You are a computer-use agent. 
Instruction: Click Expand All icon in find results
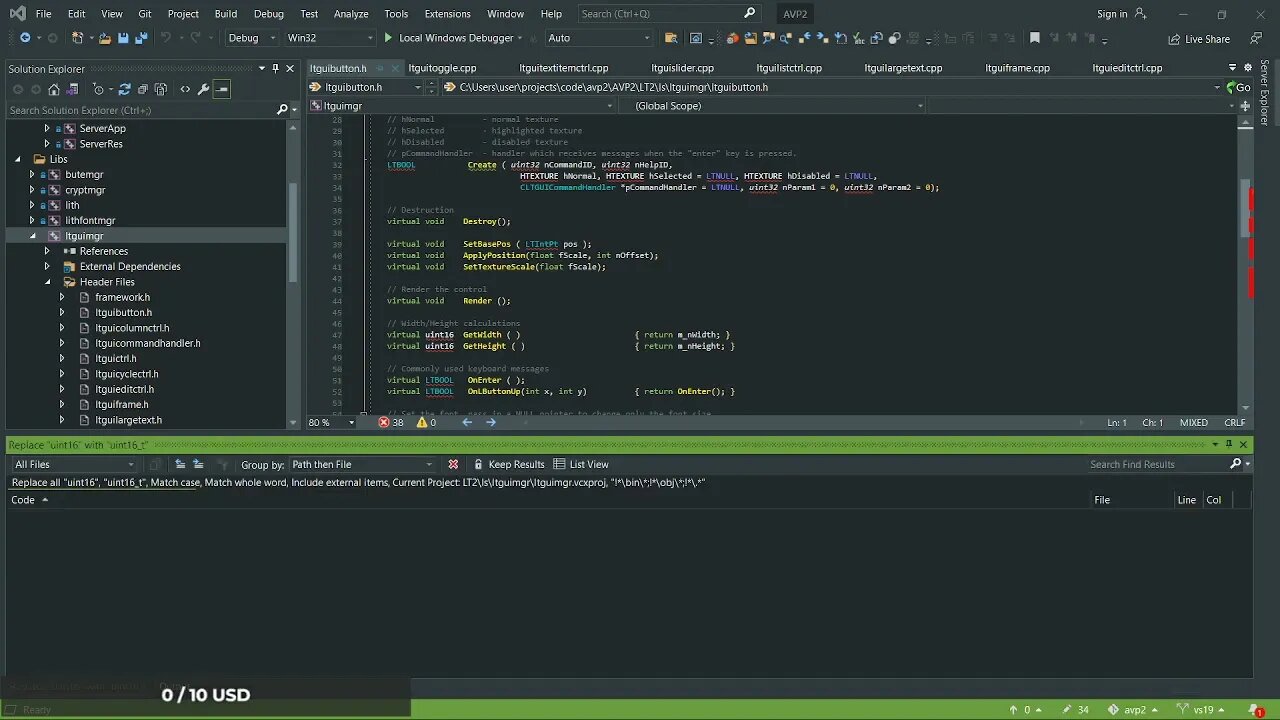tap(198, 464)
